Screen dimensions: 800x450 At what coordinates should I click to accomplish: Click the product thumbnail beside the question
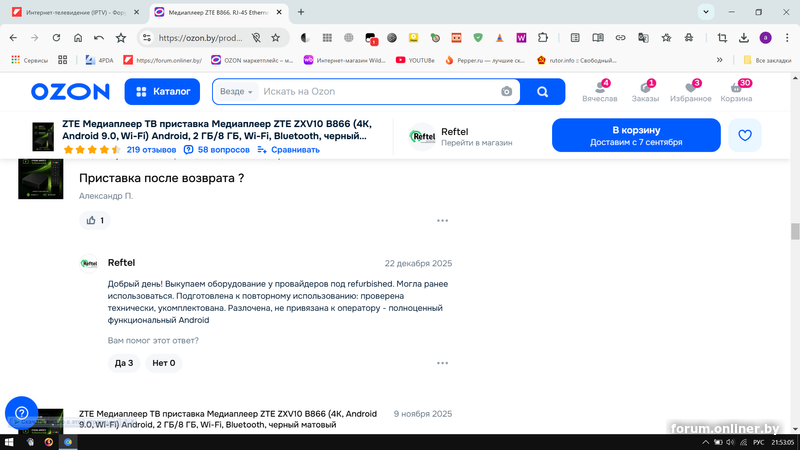(41, 179)
